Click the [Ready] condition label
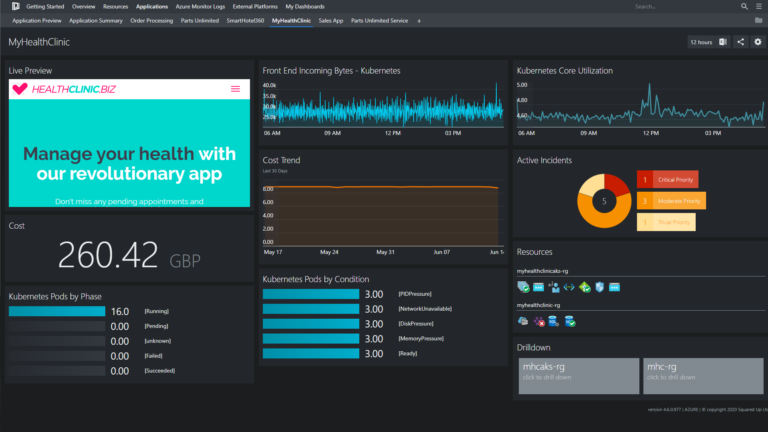The height and width of the screenshot is (432, 768). tap(408, 354)
